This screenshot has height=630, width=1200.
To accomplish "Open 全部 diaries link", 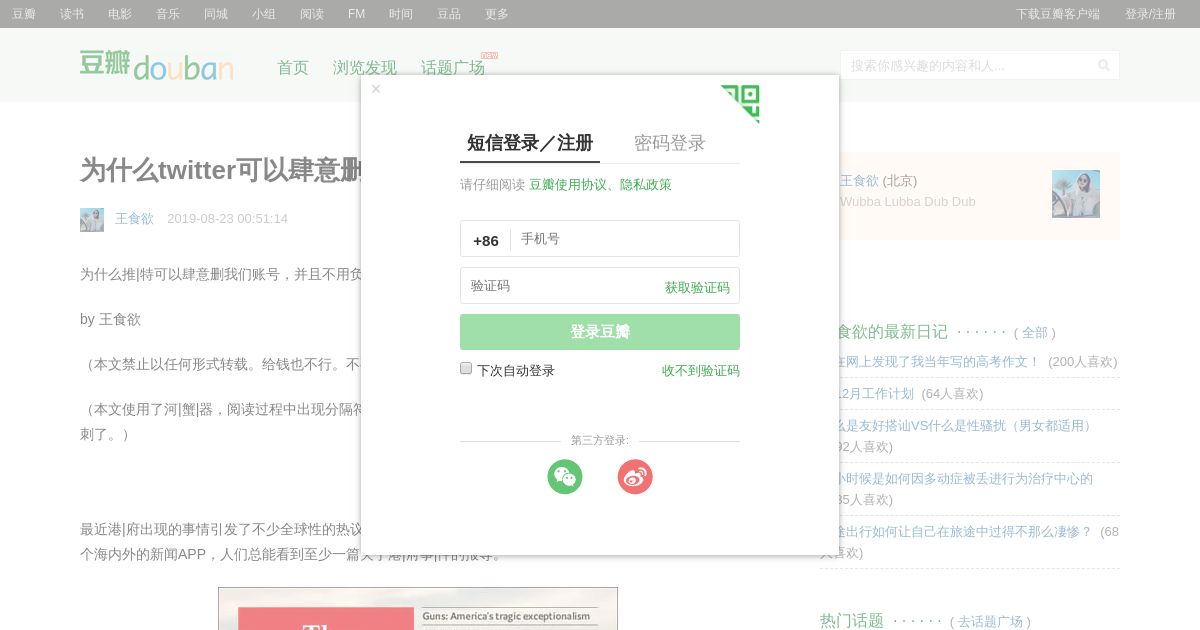I will click(1035, 333).
